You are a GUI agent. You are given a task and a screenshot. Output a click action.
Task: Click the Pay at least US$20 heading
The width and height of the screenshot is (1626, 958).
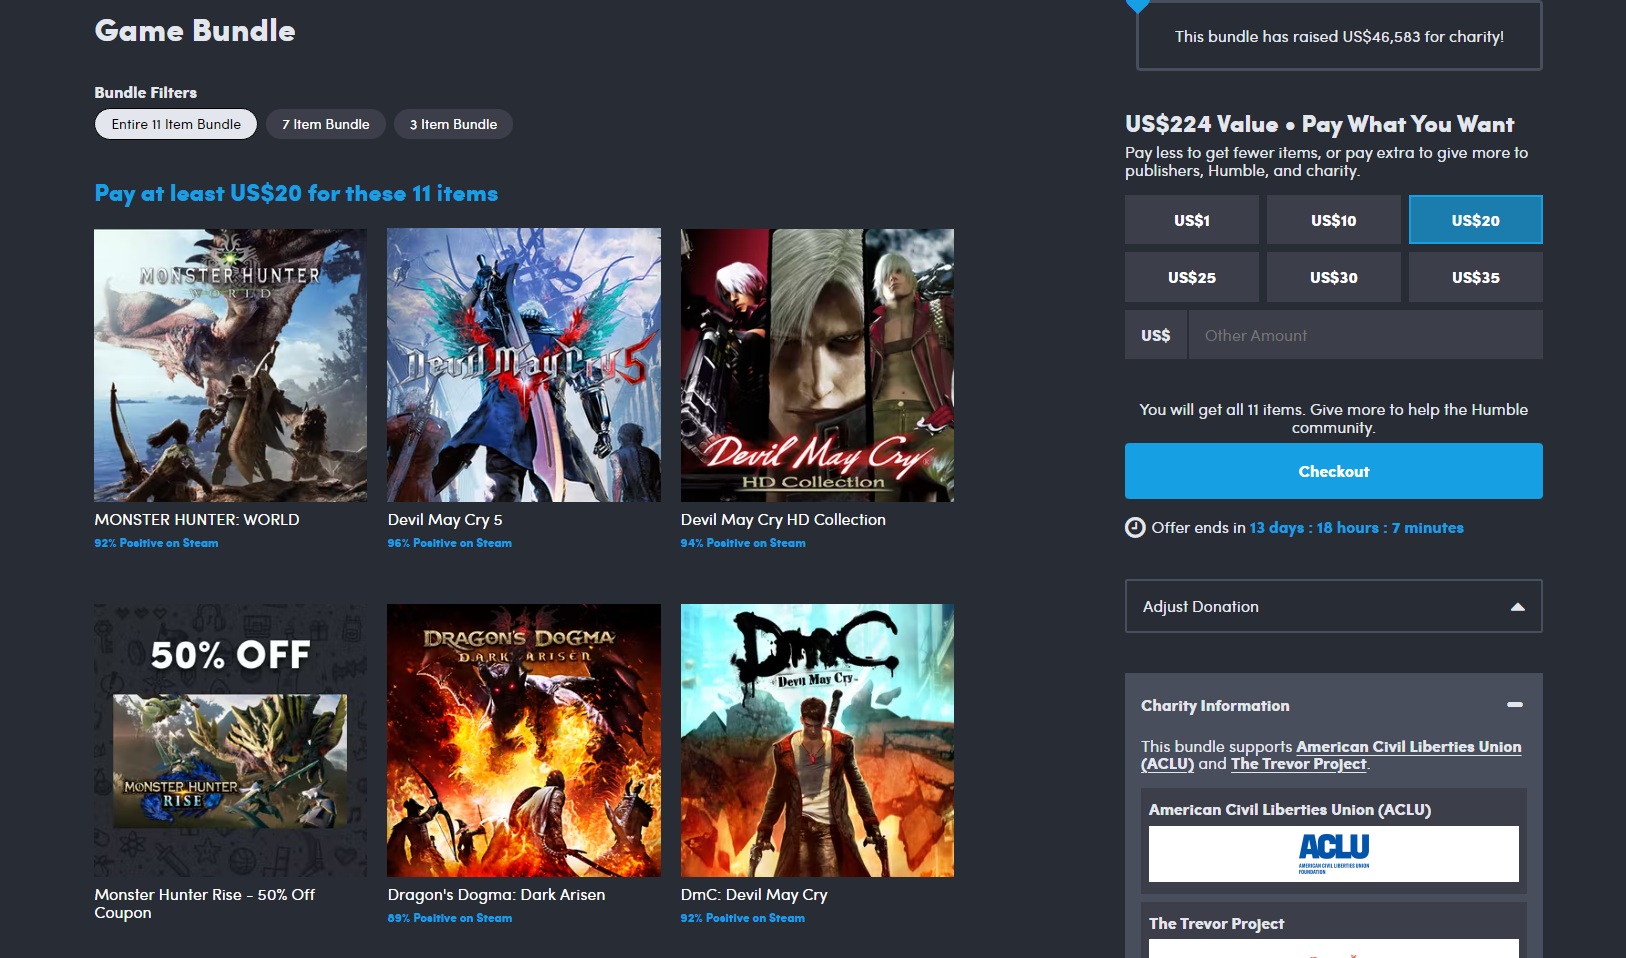[296, 194]
